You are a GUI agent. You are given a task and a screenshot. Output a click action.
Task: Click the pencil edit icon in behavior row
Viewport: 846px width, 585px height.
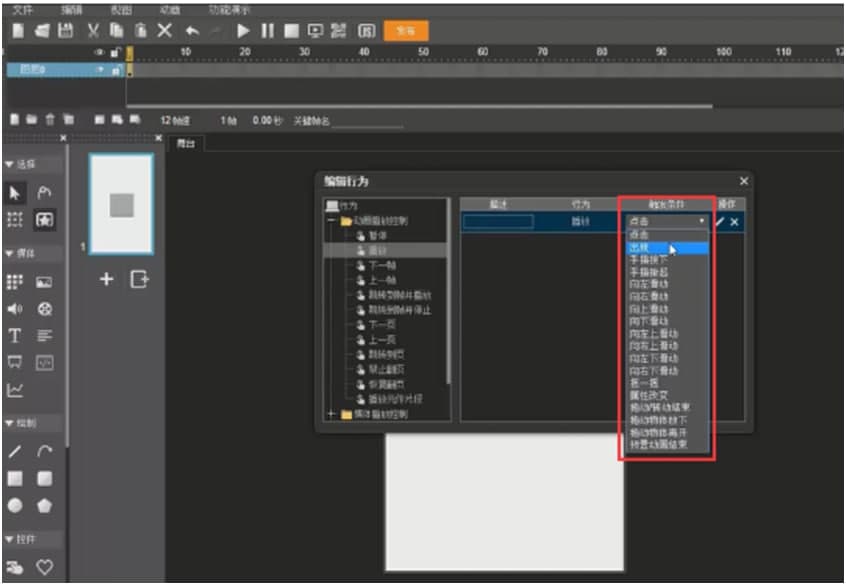pos(720,221)
